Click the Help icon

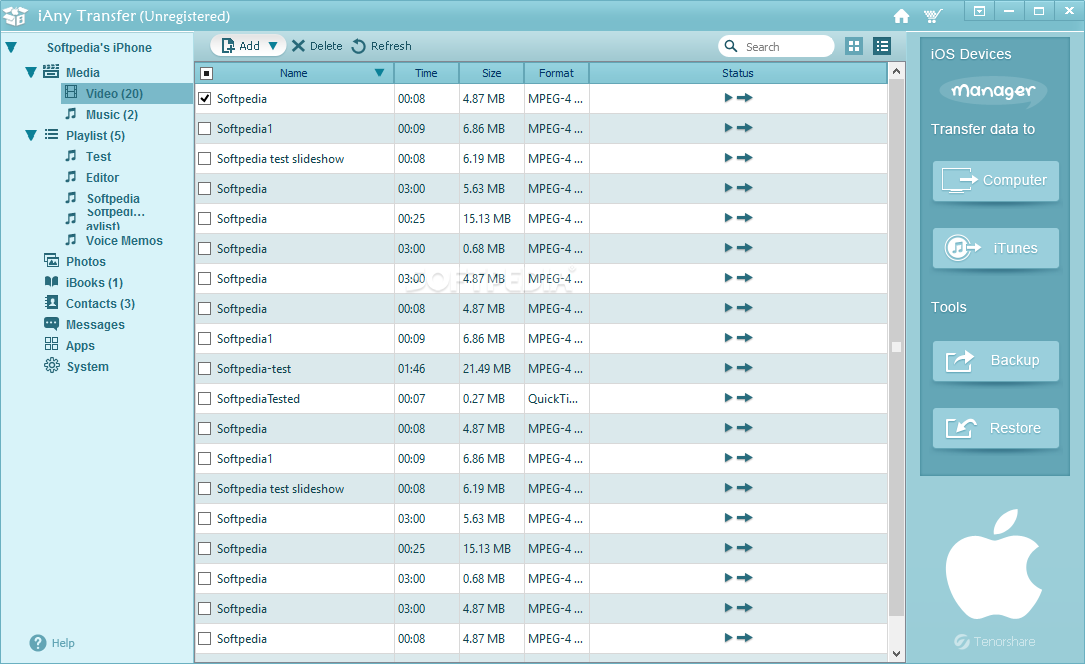[37, 643]
